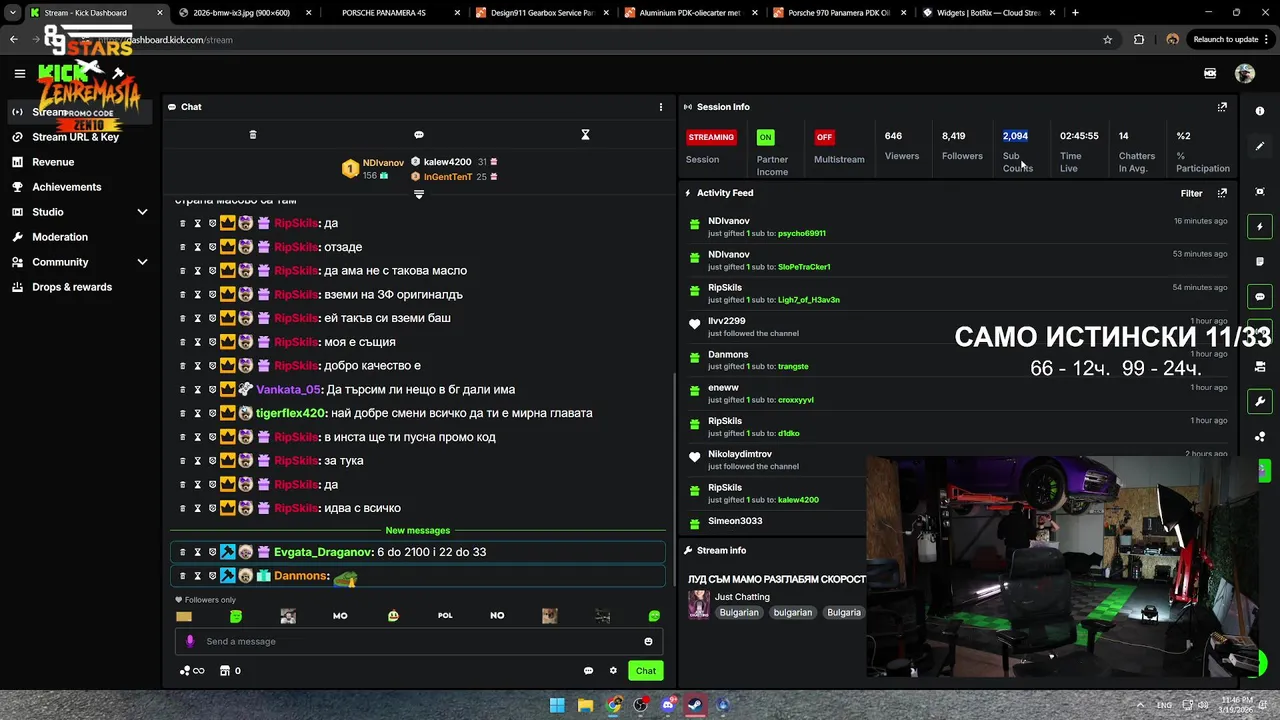Click the Just Chatting category label
Image resolution: width=1280 pixels, height=720 pixels.
coord(742,597)
